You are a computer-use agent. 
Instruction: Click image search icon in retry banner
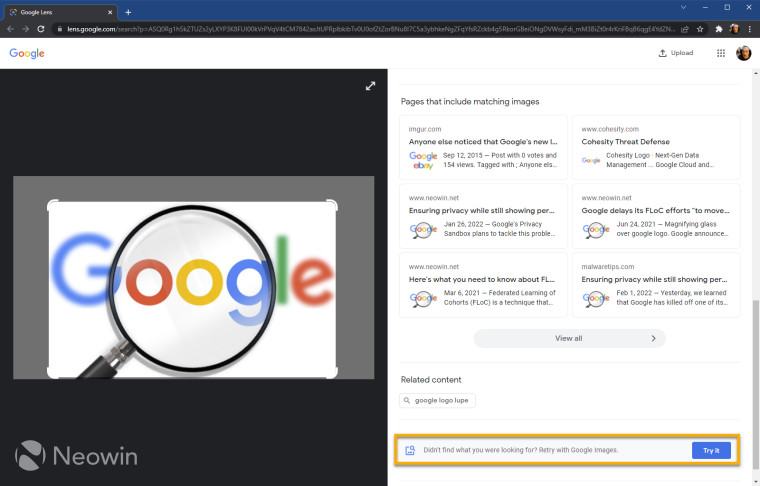tap(410, 450)
